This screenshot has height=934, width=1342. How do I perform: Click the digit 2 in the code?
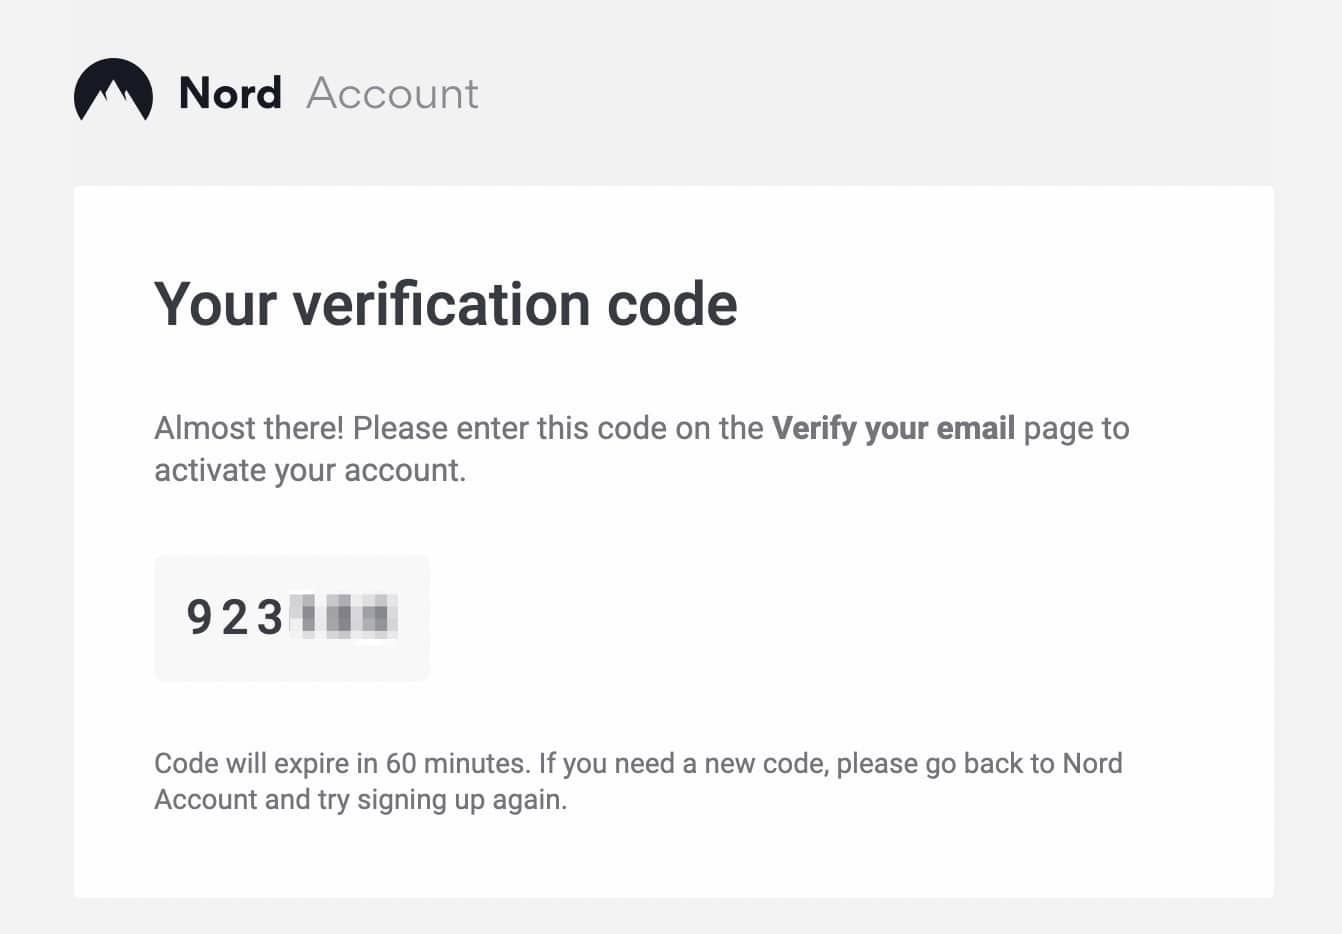pyautogui.click(x=234, y=617)
